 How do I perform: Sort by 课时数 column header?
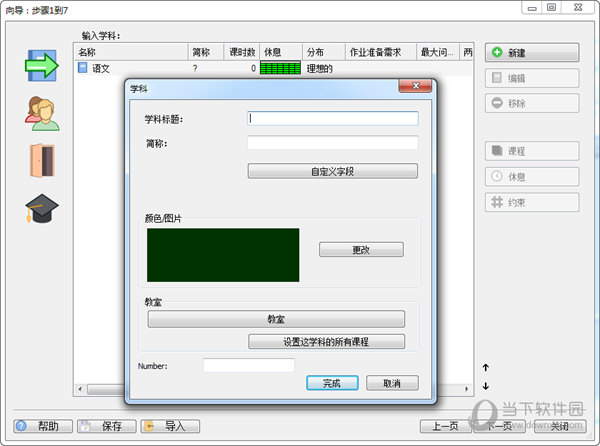coord(242,52)
